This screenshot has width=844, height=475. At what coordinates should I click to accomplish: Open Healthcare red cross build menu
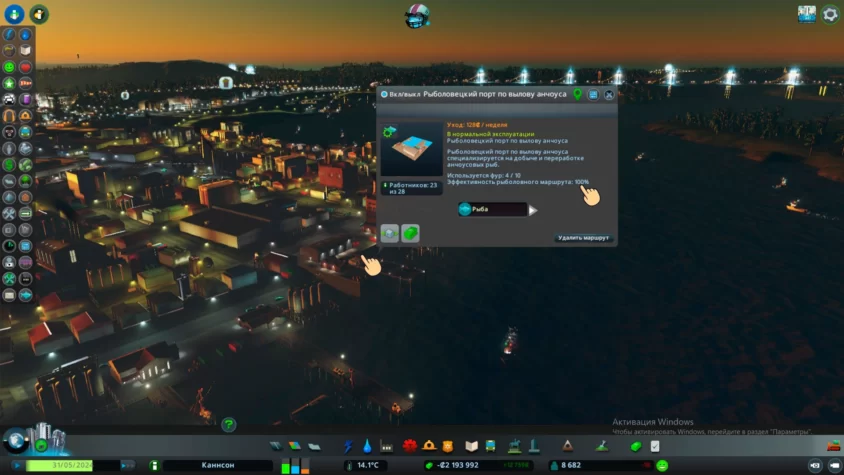pyautogui.click(x=410, y=446)
